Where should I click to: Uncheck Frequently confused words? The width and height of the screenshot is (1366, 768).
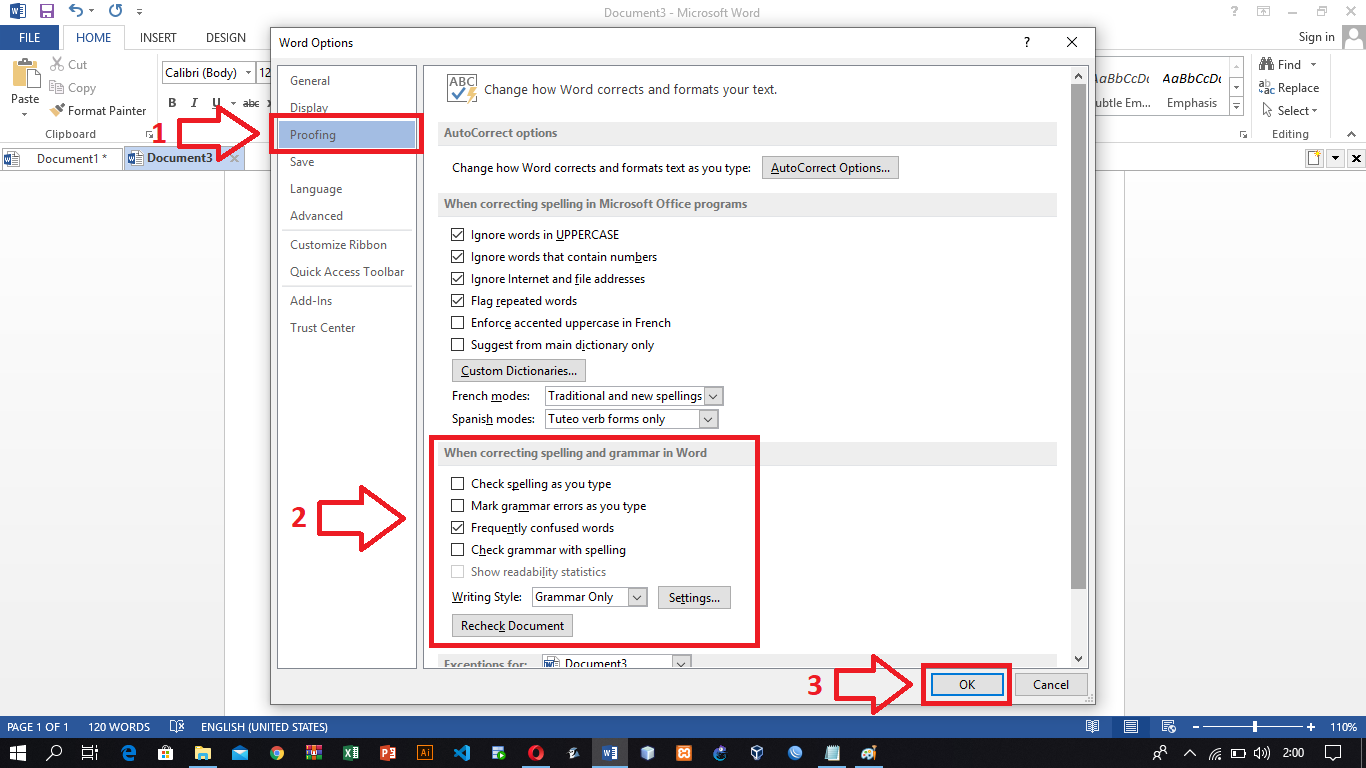click(x=458, y=528)
